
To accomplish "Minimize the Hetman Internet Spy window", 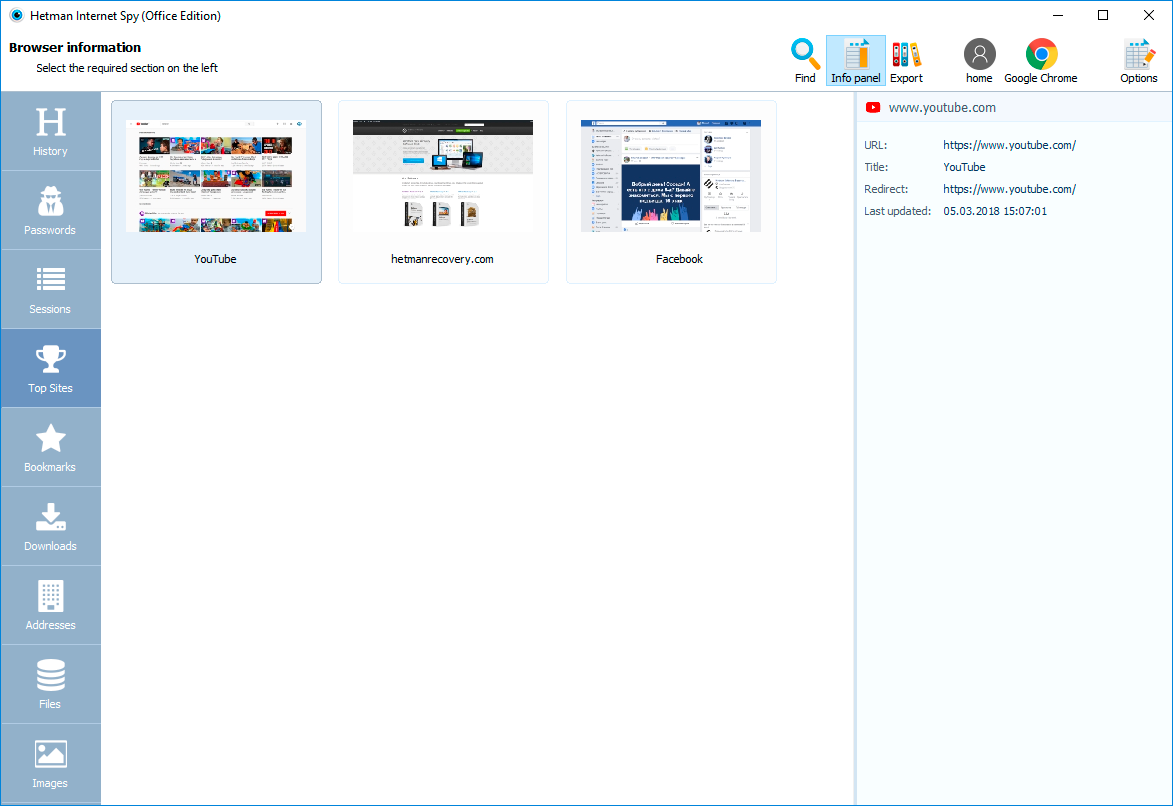I will pyautogui.click(x=1058, y=15).
